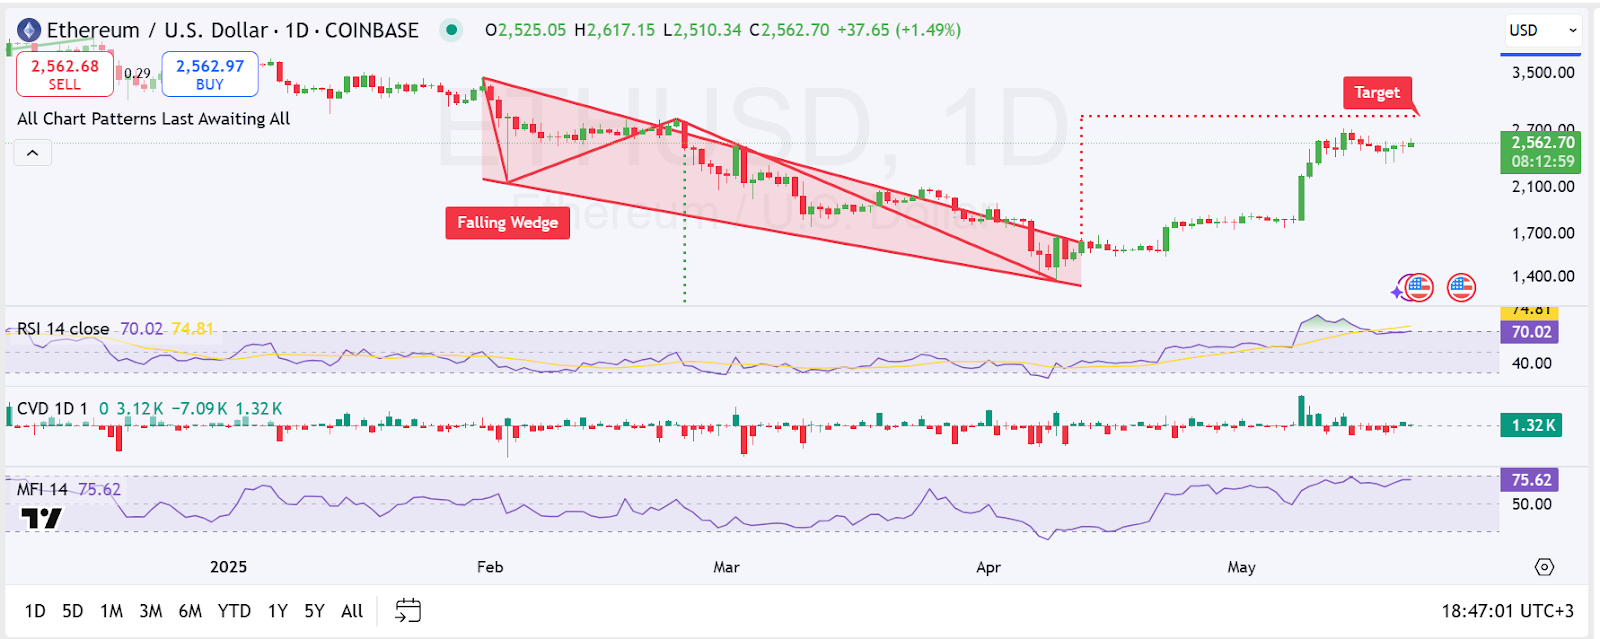Click the 3,500.00 price axis label
Screen dimensions: 1600x639
click(1543, 73)
